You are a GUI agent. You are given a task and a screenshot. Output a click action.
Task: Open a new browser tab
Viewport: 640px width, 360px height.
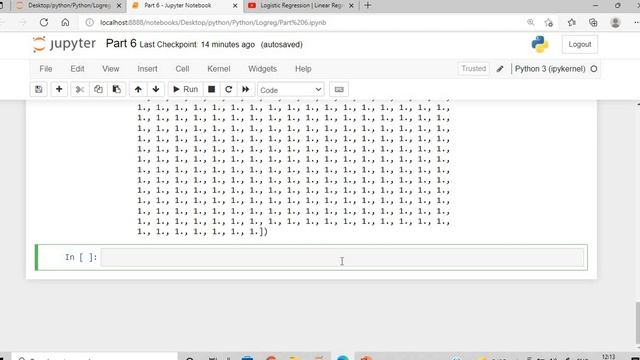tap(368, 5)
